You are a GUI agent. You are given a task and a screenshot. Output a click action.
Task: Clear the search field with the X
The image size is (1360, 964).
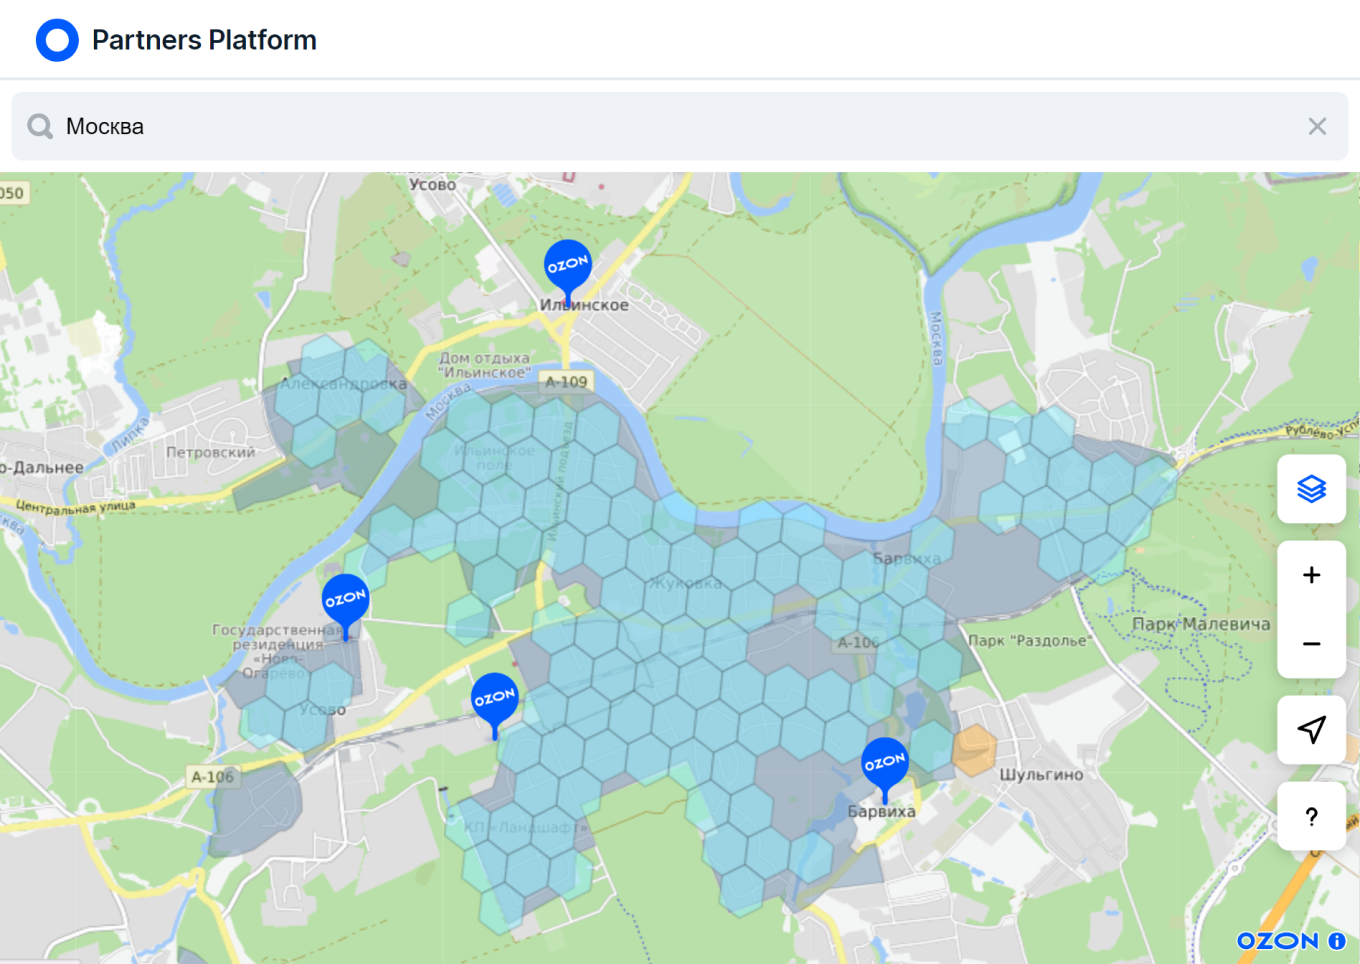point(1317,126)
